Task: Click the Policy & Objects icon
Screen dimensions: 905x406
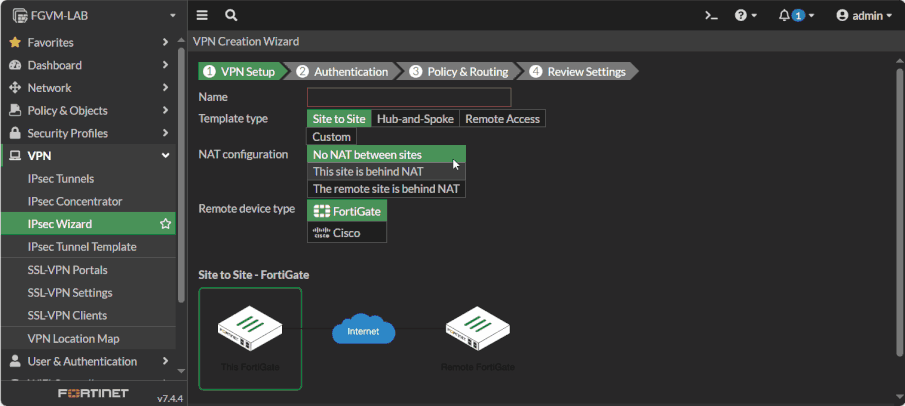Action: 15,110
